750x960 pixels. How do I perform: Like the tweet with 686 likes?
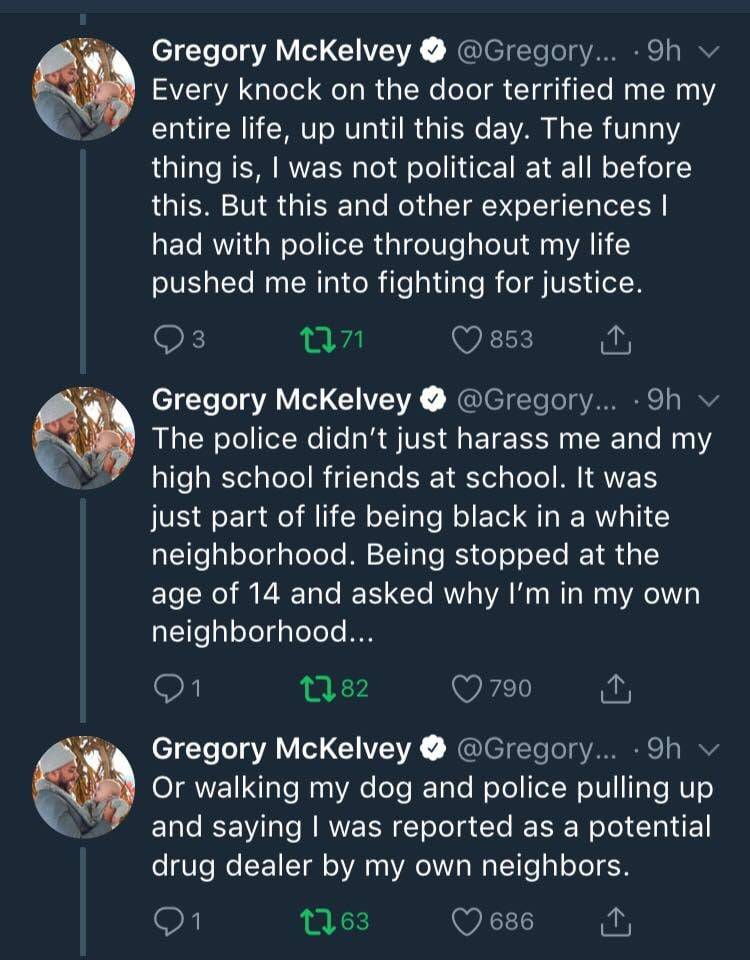(x=468, y=920)
